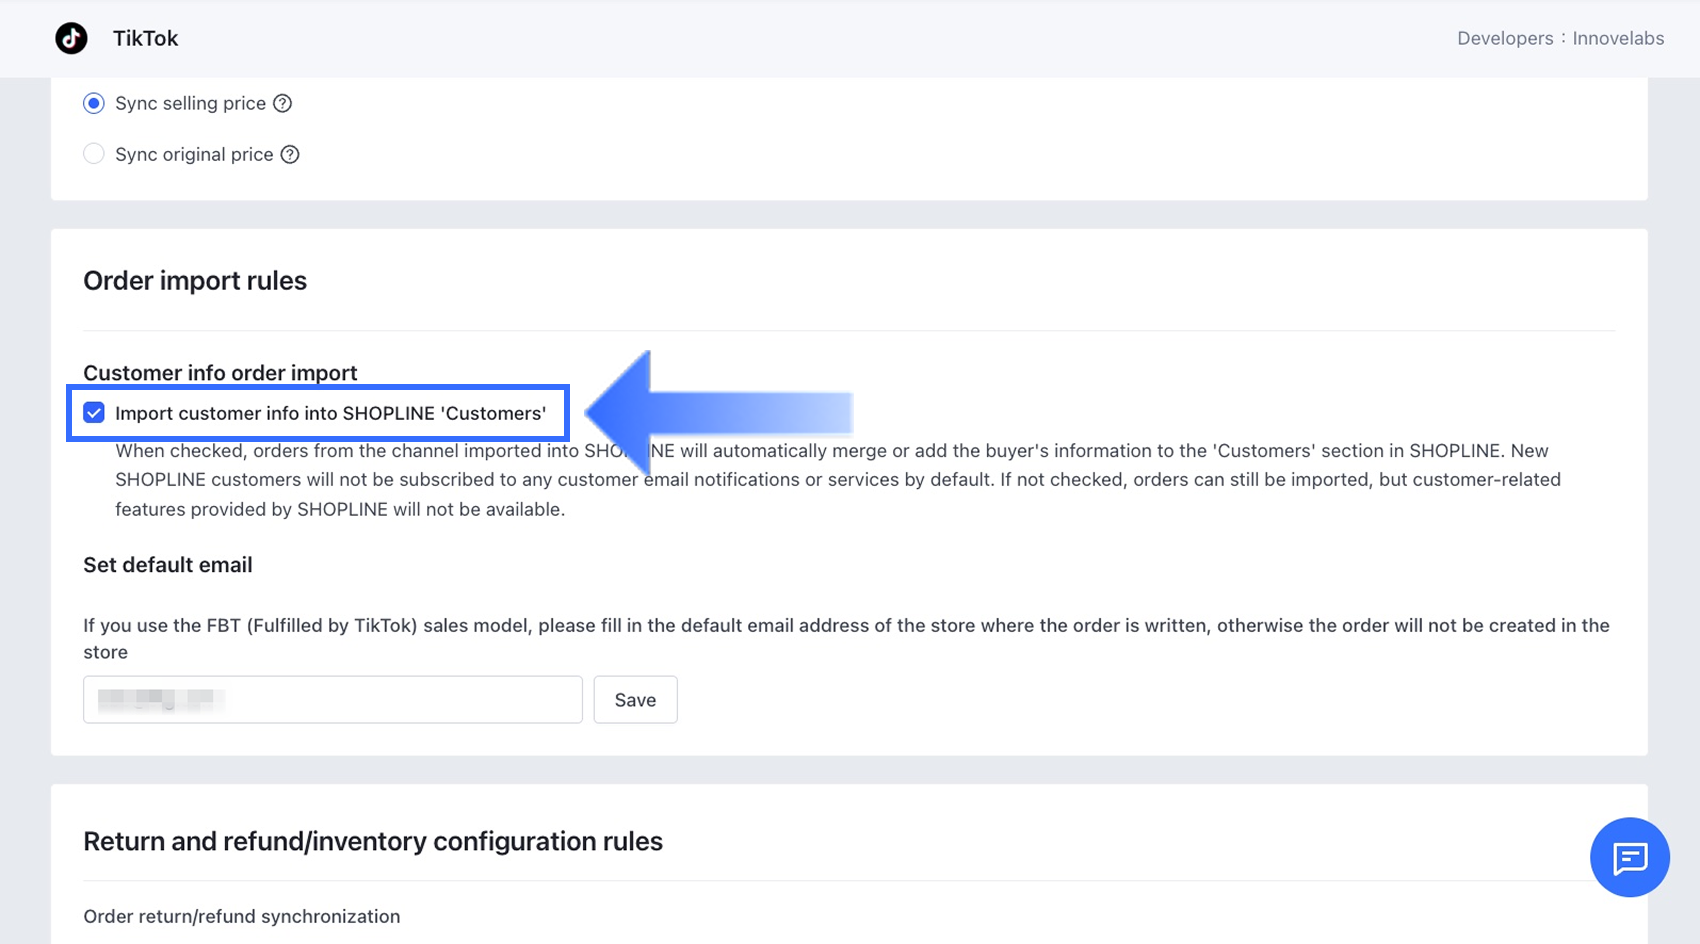The image size is (1700, 944).
Task: Click the Customer info order import label
Action: click(x=220, y=373)
